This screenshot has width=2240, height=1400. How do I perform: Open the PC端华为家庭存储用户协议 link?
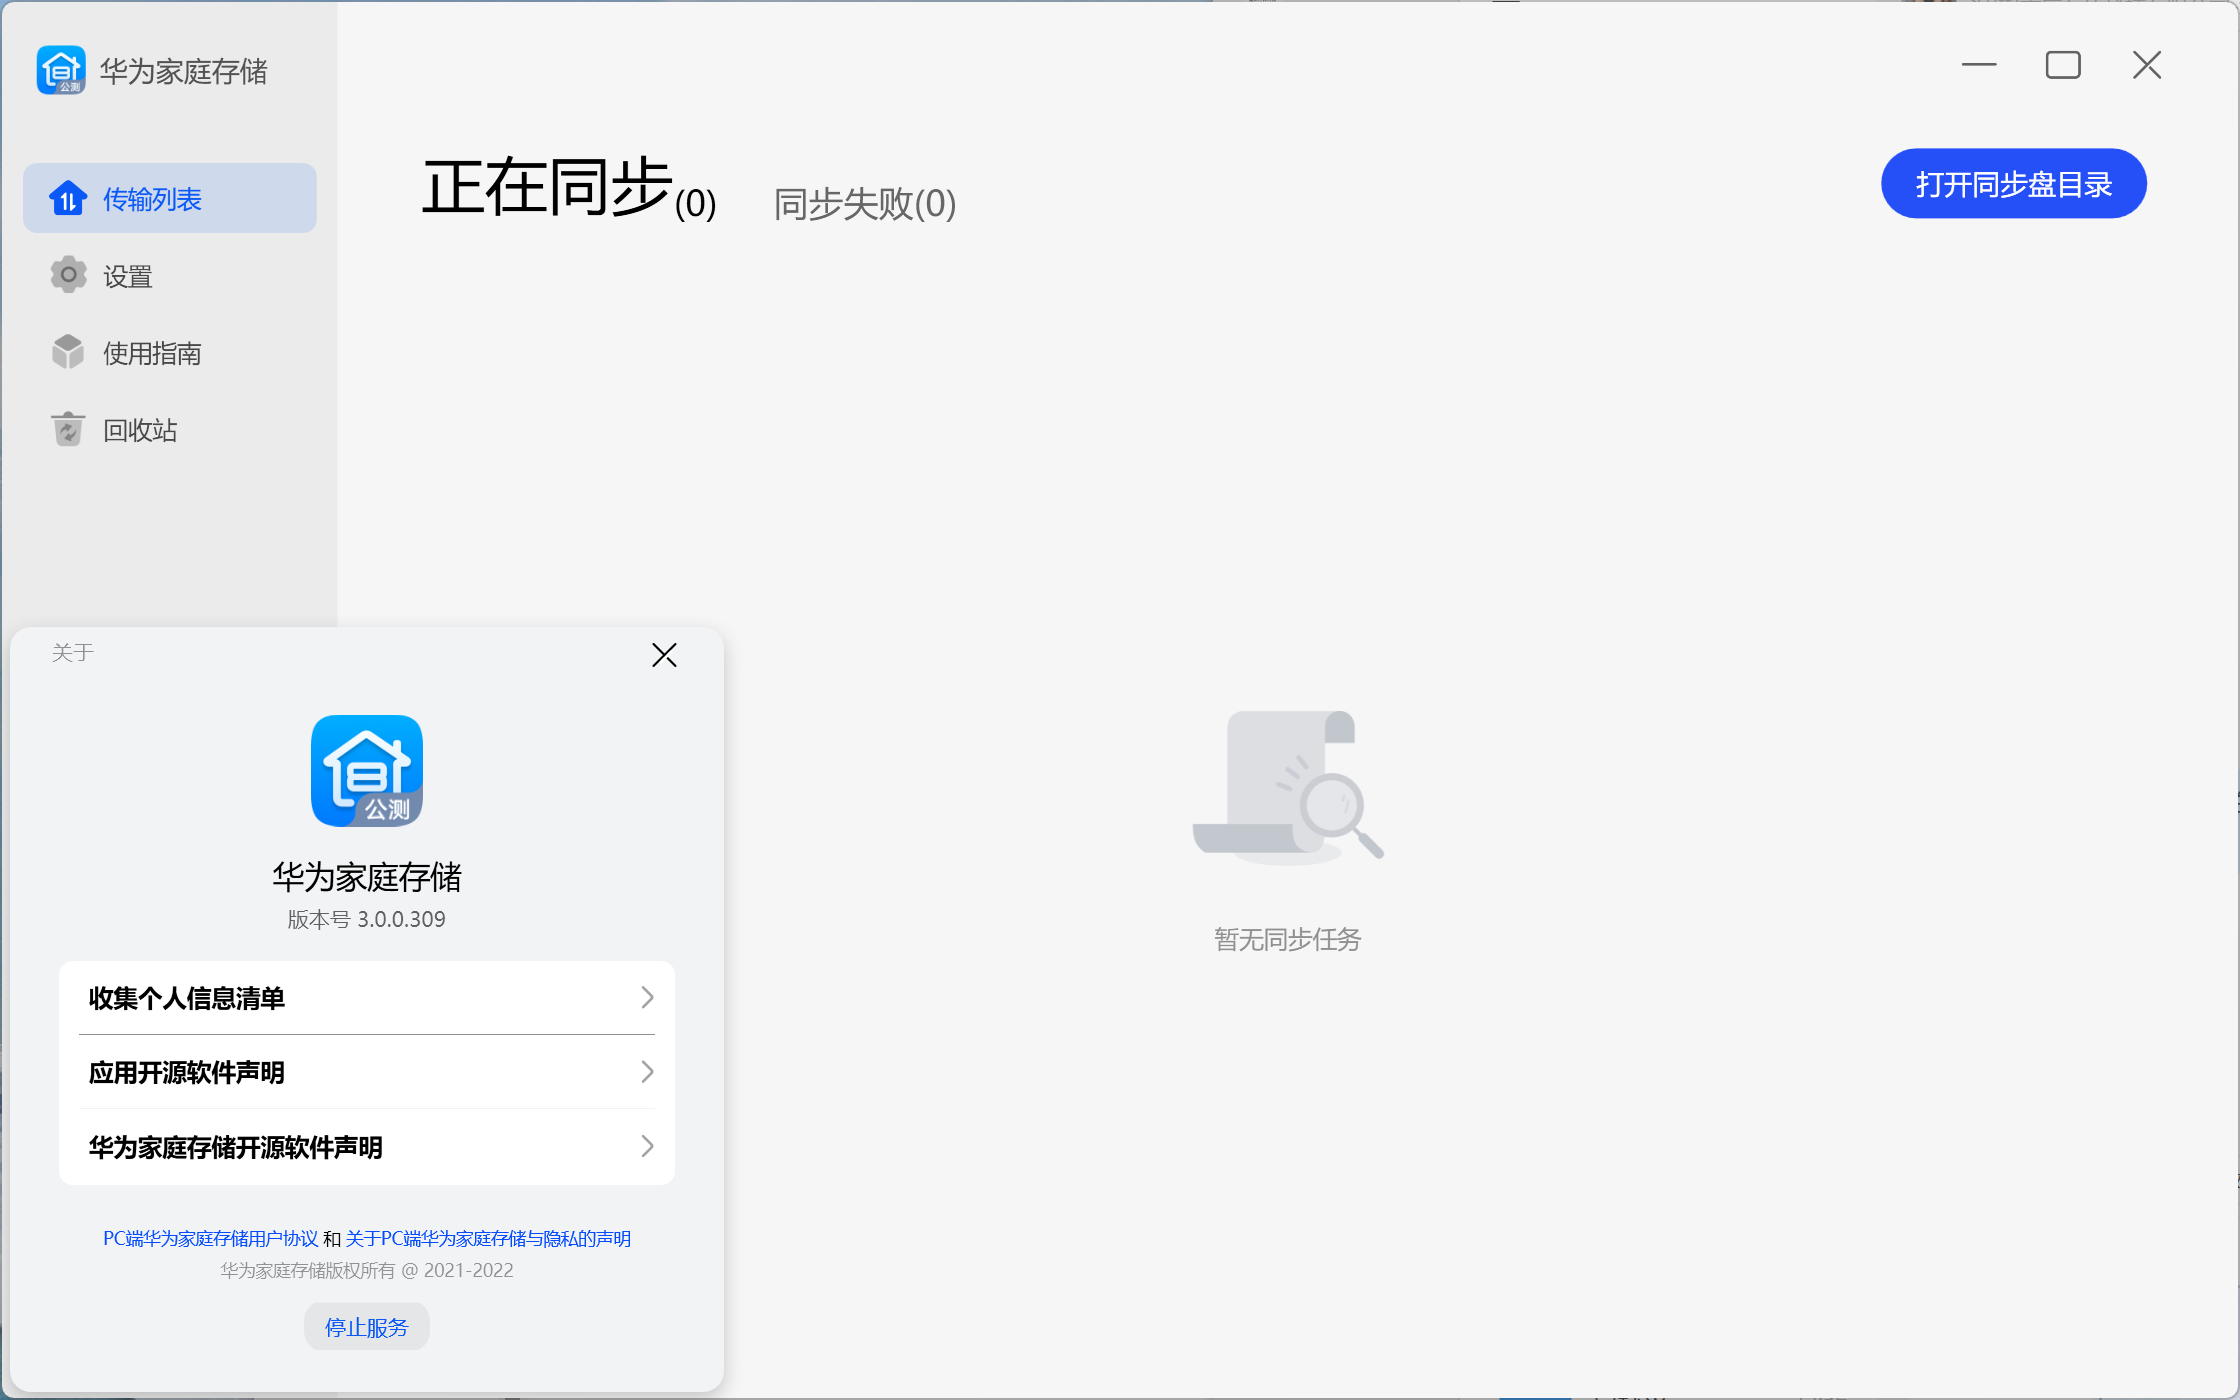211,1239
